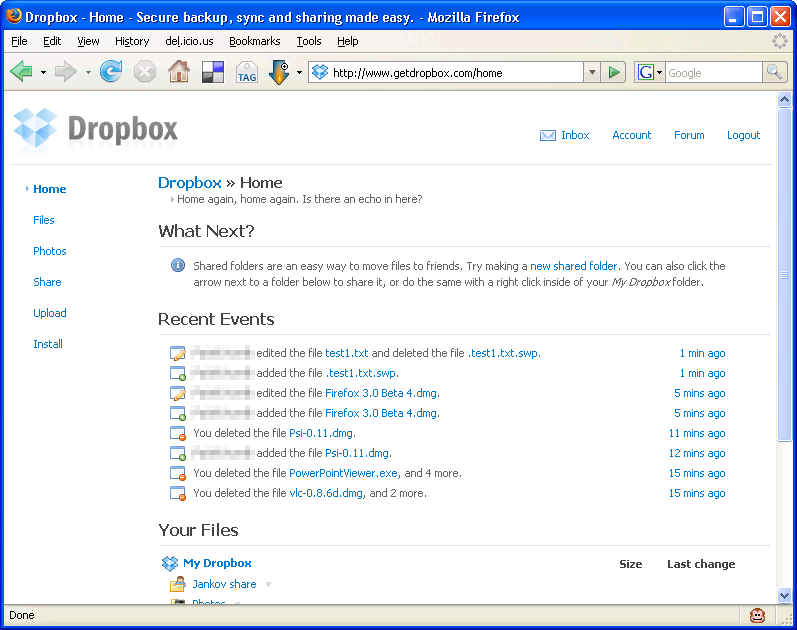This screenshot has height=630, width=797.
Task: Click the forward navigation arrow
Action: [x=66, y=72]
